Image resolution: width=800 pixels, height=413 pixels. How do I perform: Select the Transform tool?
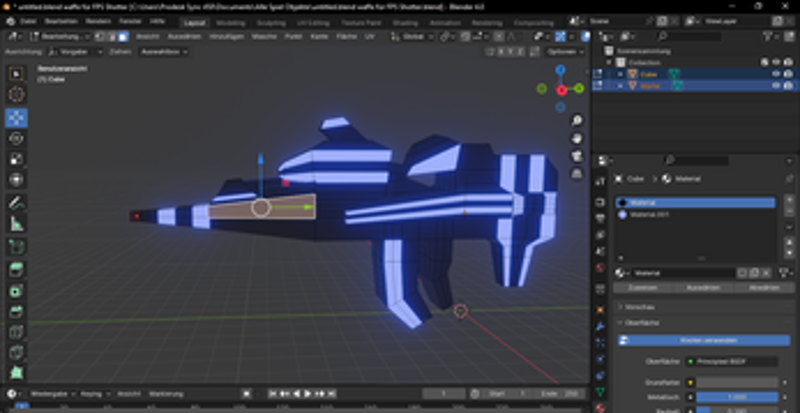pos(16,180)
